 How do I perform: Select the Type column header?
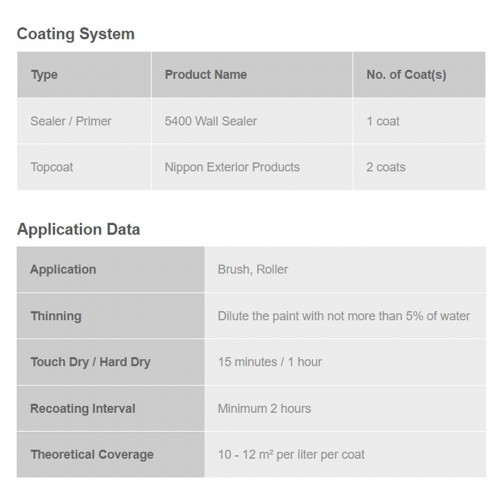tap(84, 75)
